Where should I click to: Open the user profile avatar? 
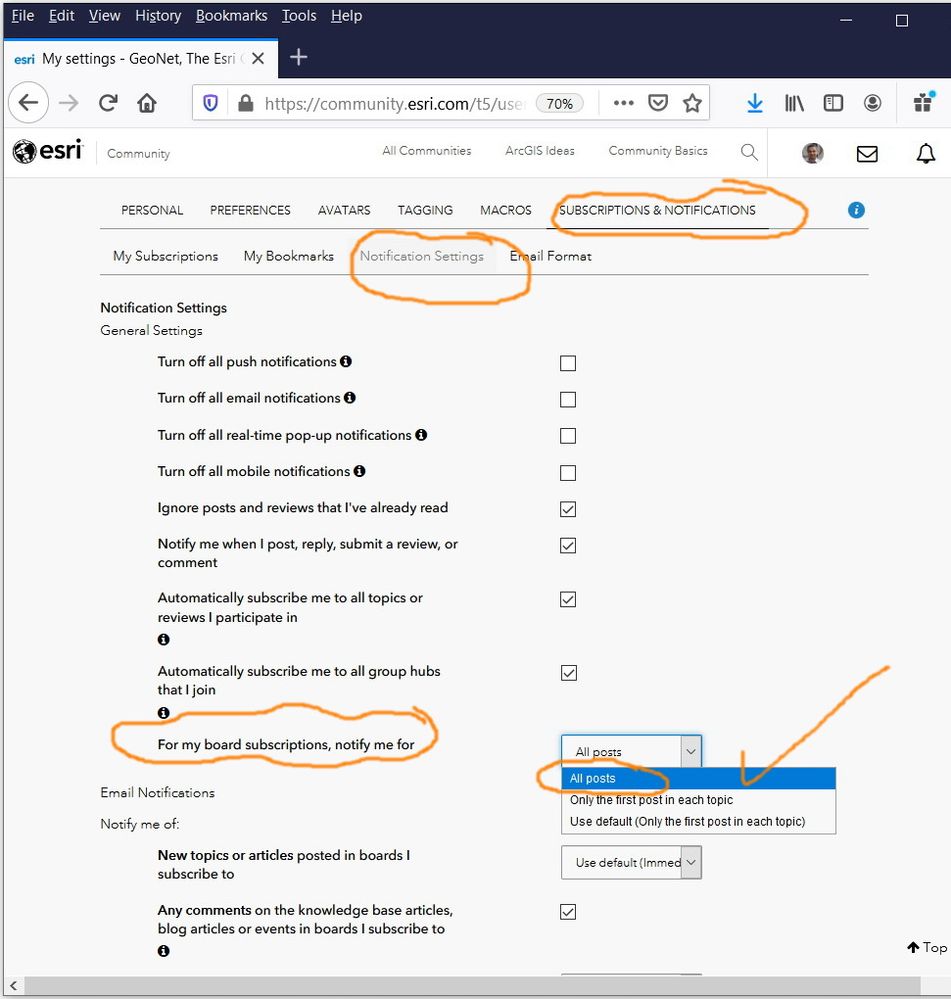coord(812,153)
